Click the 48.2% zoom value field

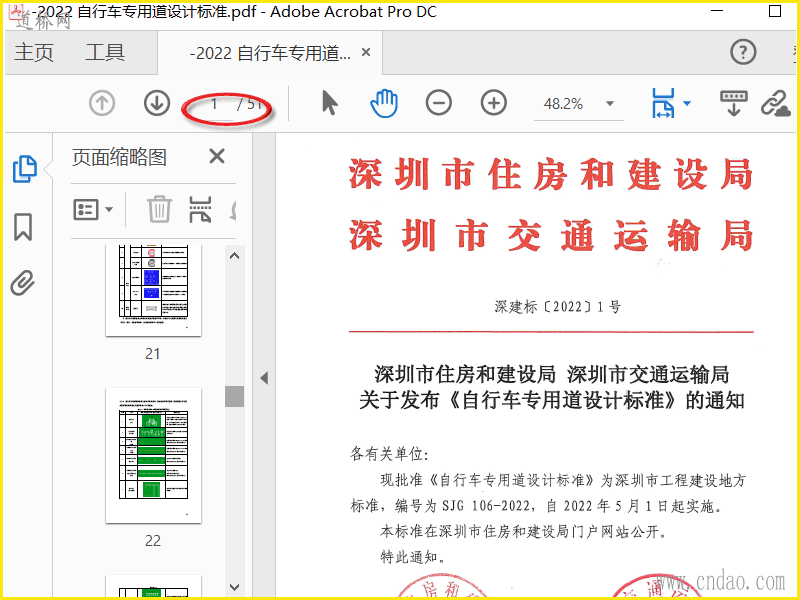pyautogui.click(x=563, y=104)
